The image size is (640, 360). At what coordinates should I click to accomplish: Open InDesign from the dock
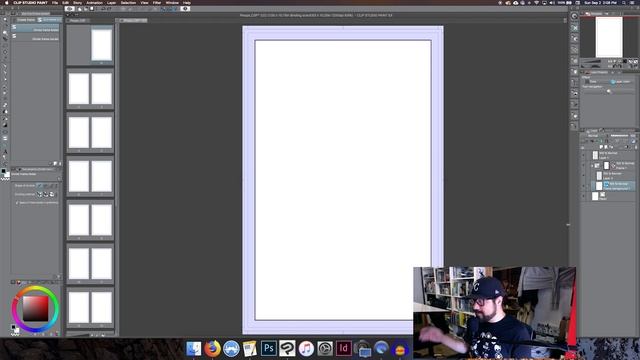[344, 348]
